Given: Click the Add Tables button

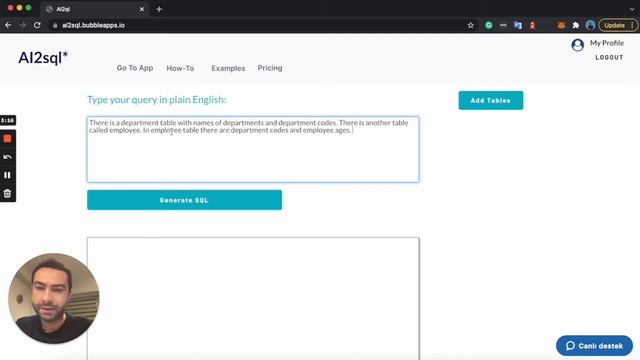Looking at the screenshot, I should [491, 100].
